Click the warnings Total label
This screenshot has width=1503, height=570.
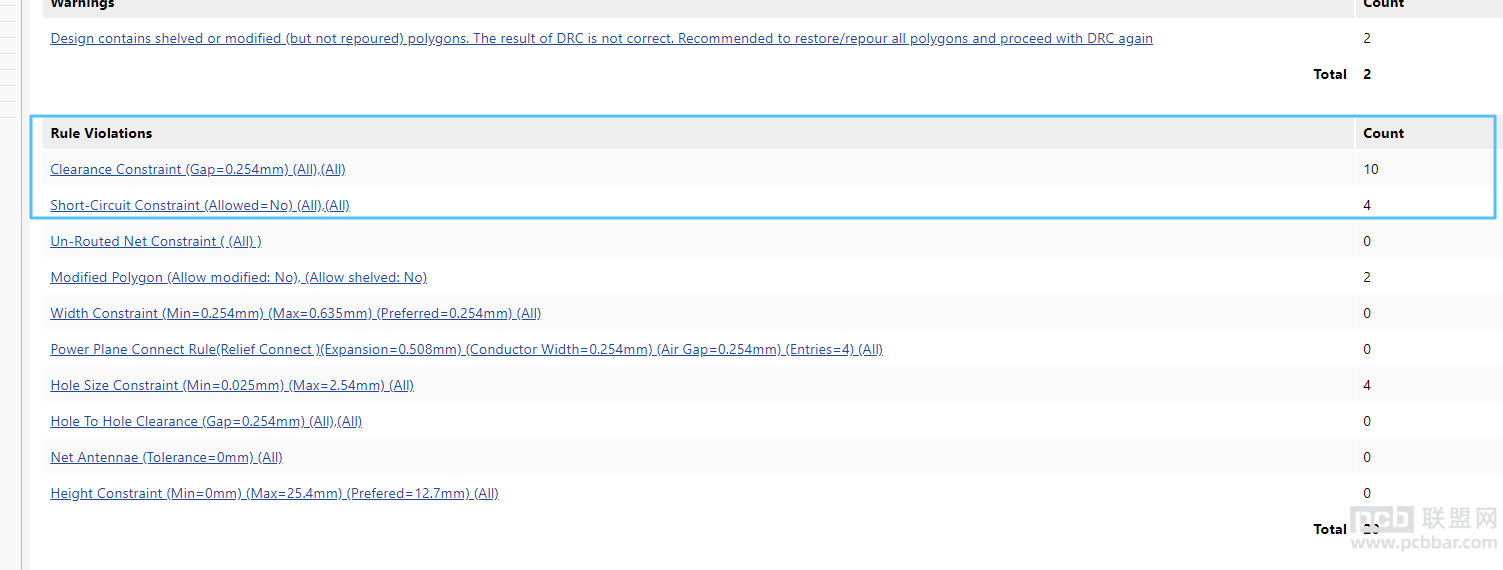click(1330, 74)
